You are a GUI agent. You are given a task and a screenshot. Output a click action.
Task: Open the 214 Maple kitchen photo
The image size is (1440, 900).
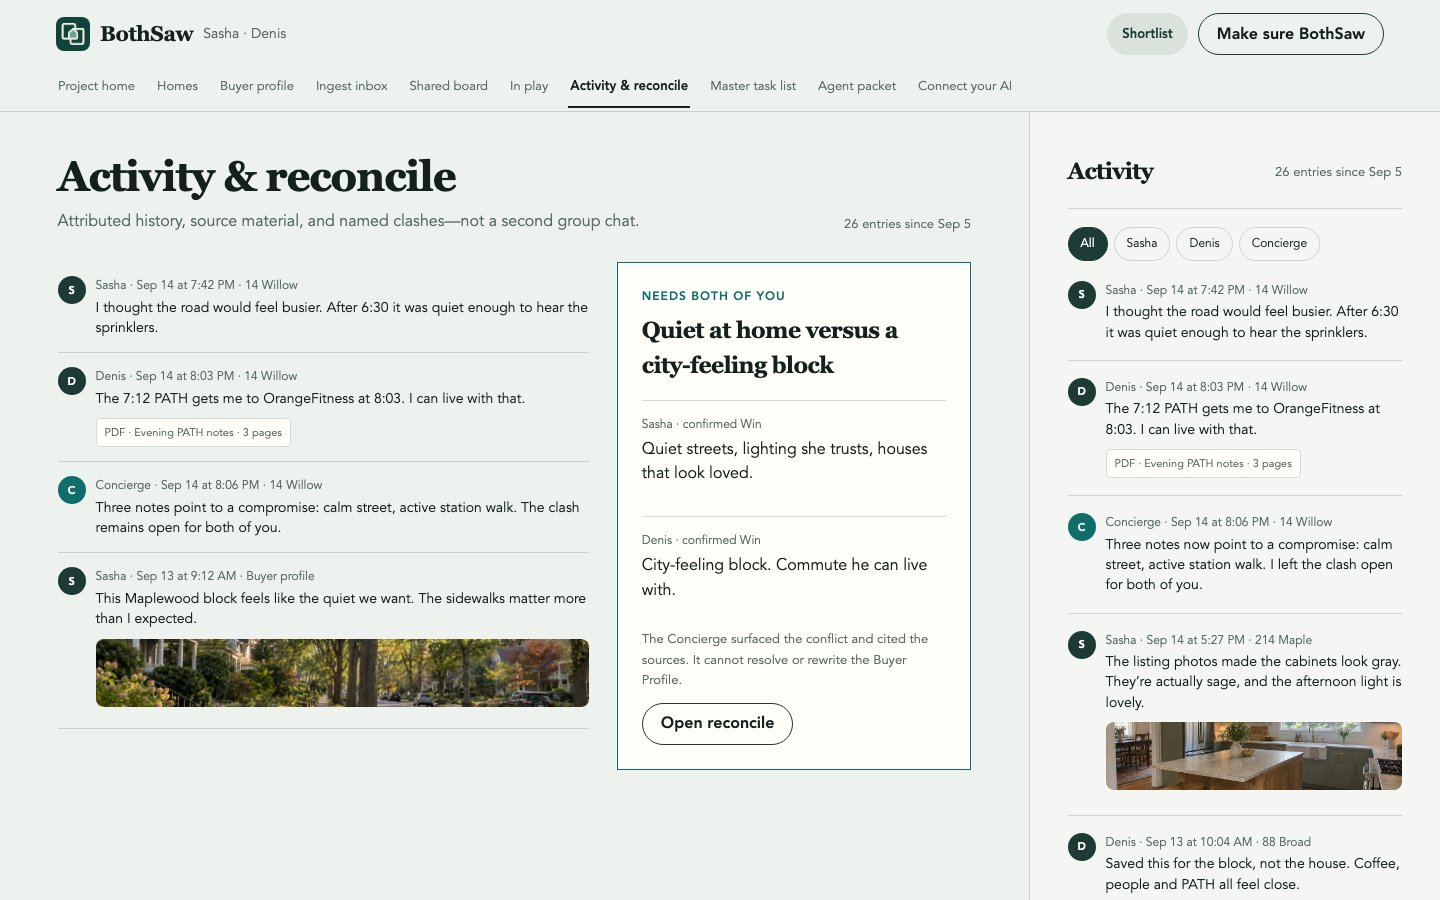pos(1254,756)
